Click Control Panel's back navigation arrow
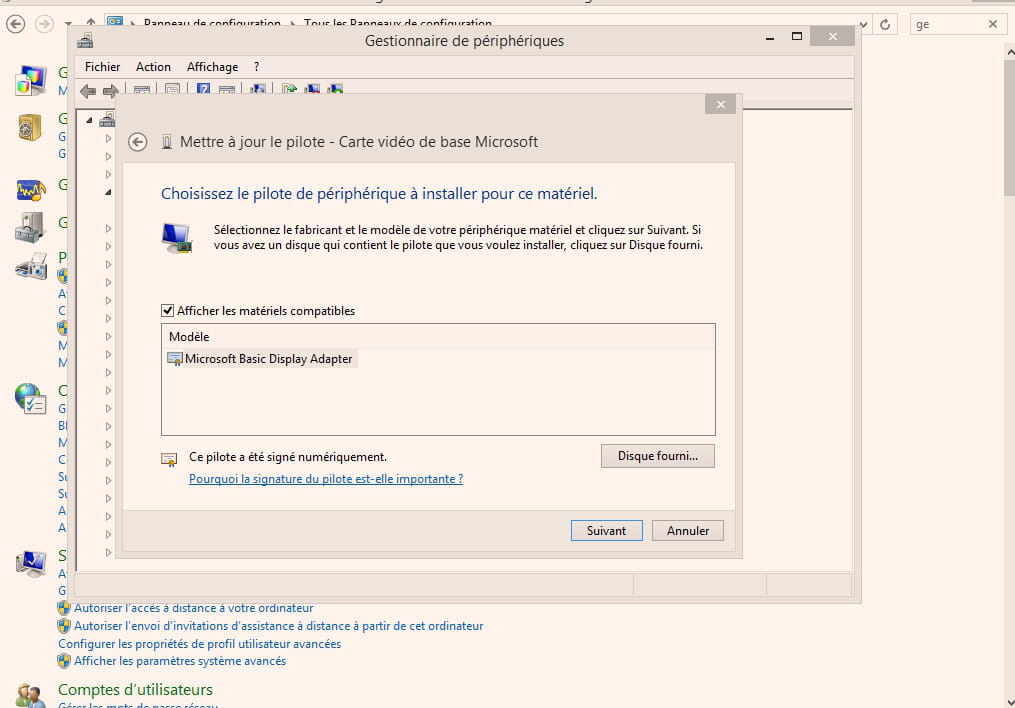The height and width of the screenshot is (708, 1015). pos(16,24)
